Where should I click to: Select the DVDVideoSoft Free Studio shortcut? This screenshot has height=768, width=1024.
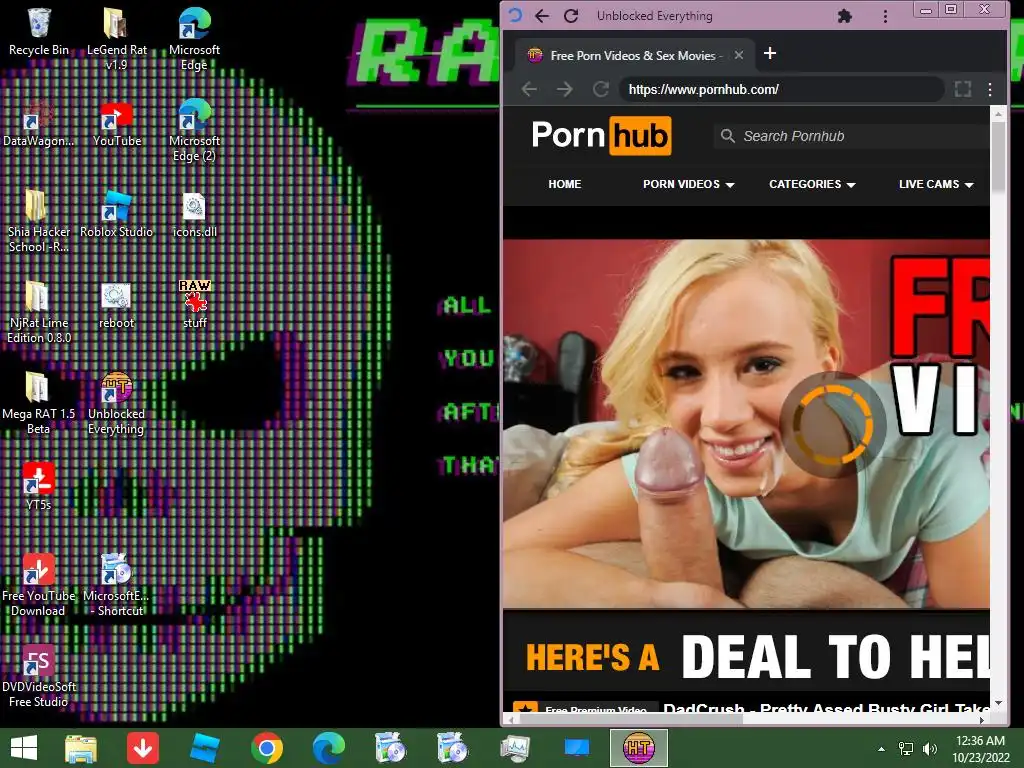pyautogui.click(x=39, y=675)
